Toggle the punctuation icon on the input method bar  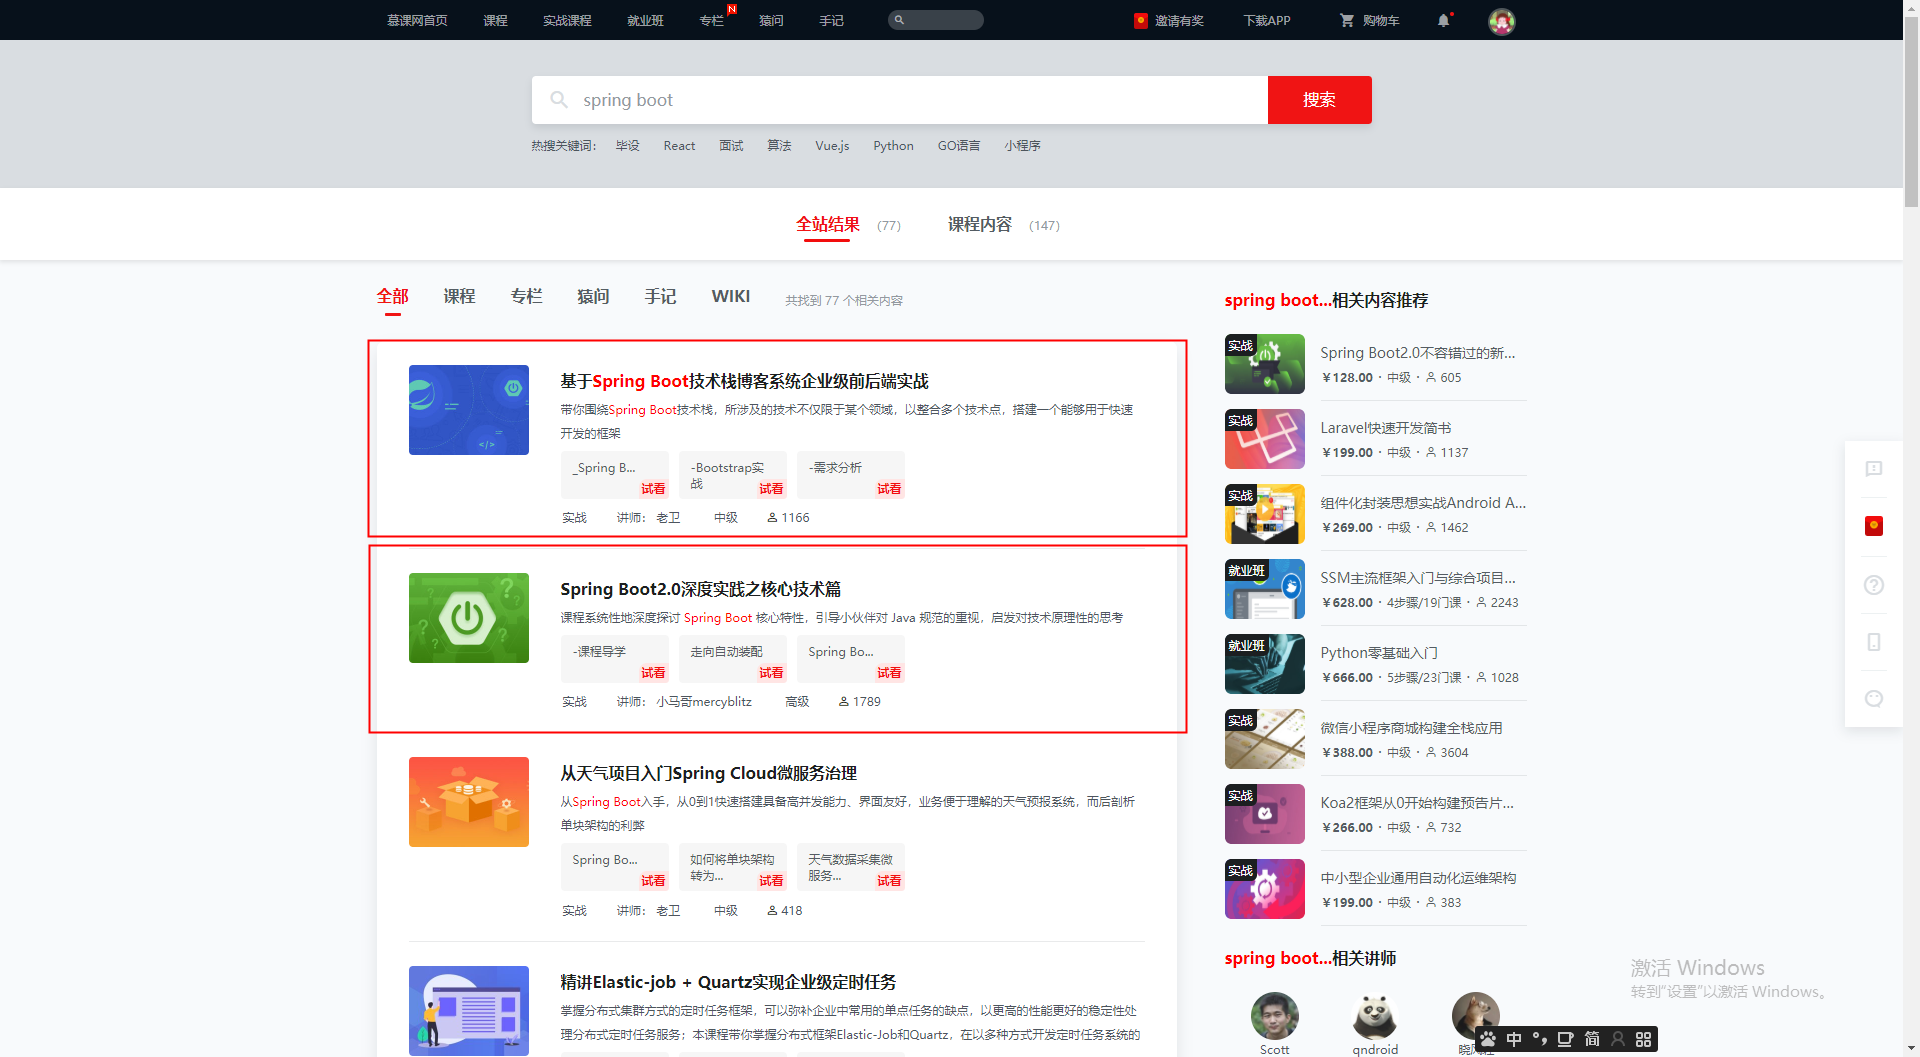coord(1540,1039)
